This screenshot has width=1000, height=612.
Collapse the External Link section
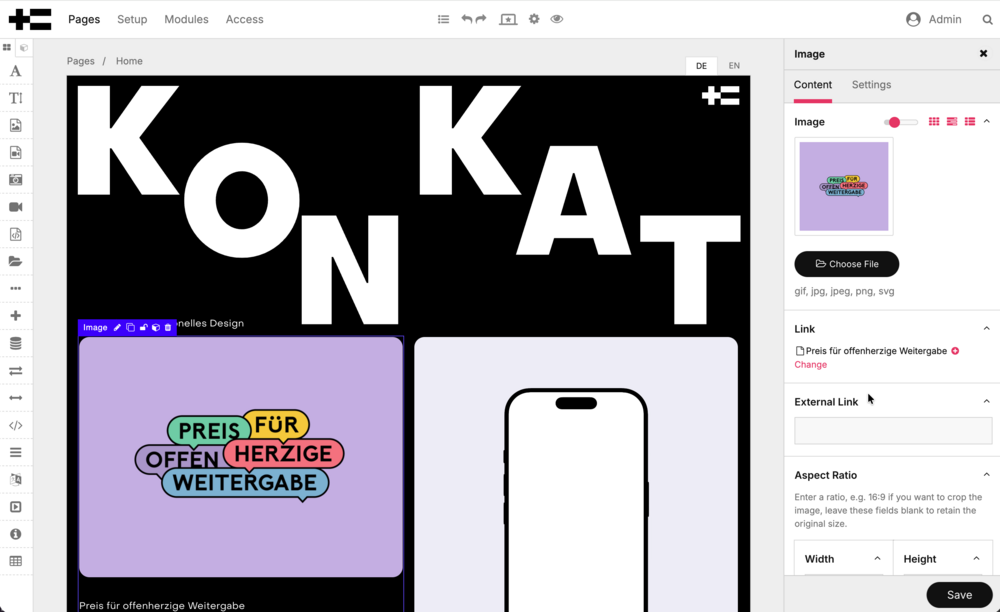coord(986,402)
